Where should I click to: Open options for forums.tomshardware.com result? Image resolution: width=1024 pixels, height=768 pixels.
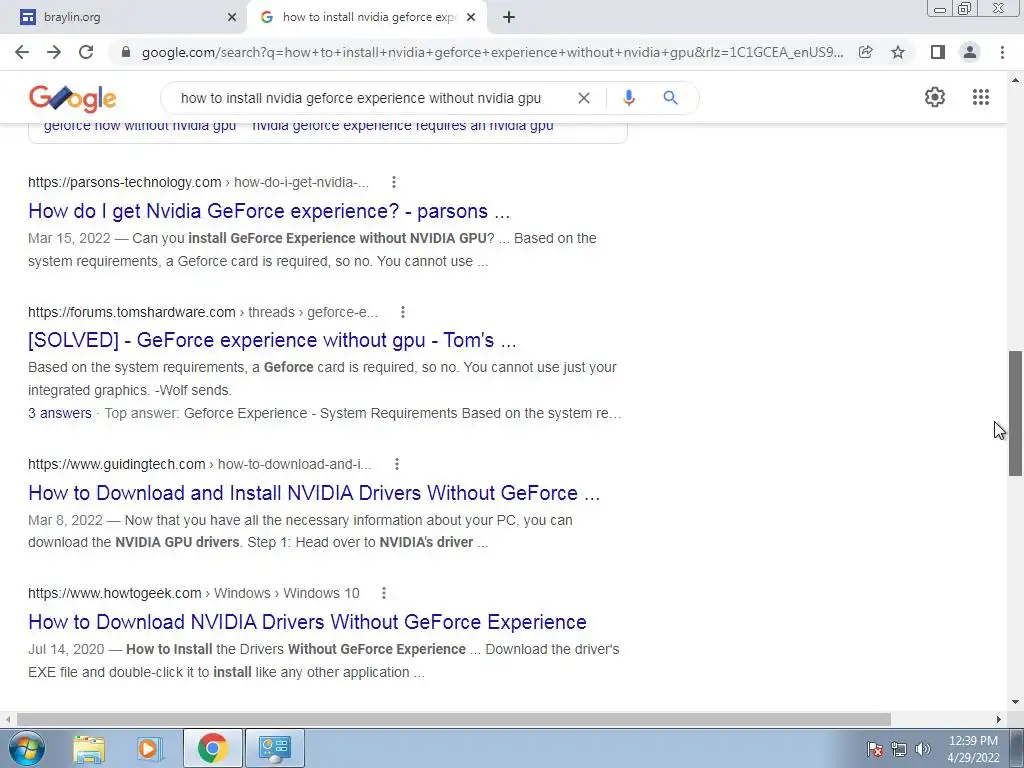403,312
